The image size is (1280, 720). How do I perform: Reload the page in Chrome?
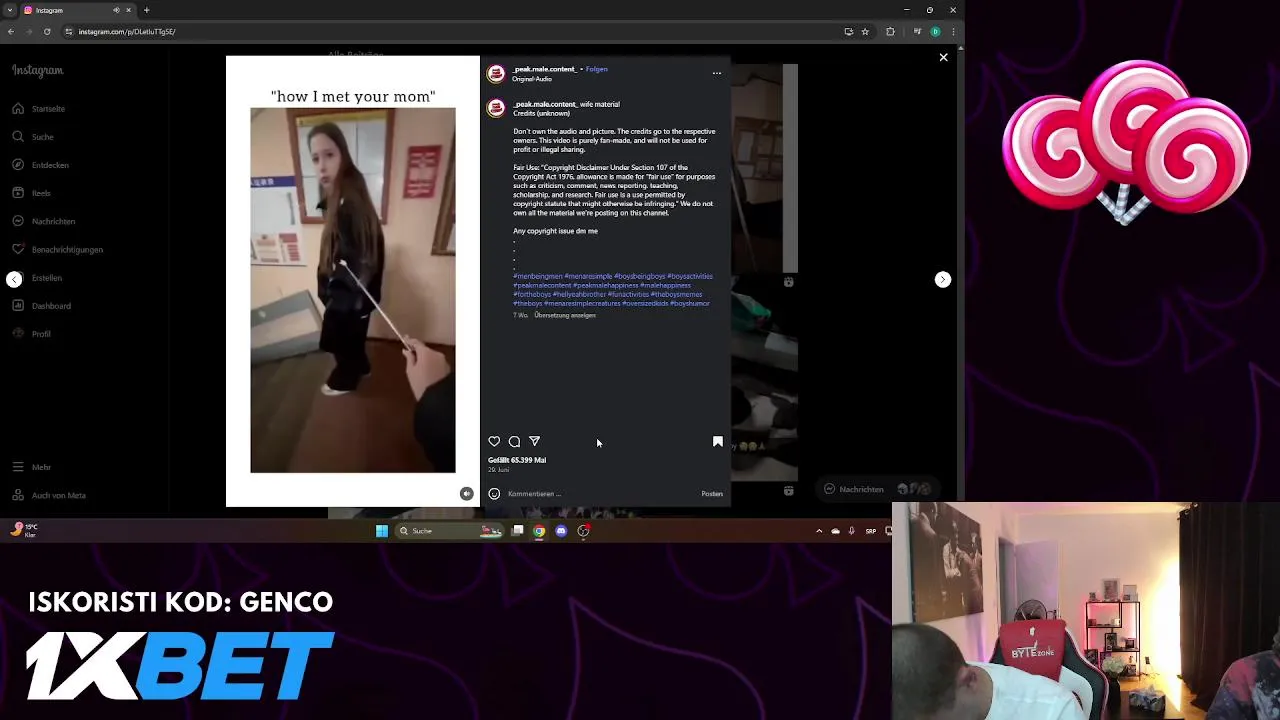47,31
